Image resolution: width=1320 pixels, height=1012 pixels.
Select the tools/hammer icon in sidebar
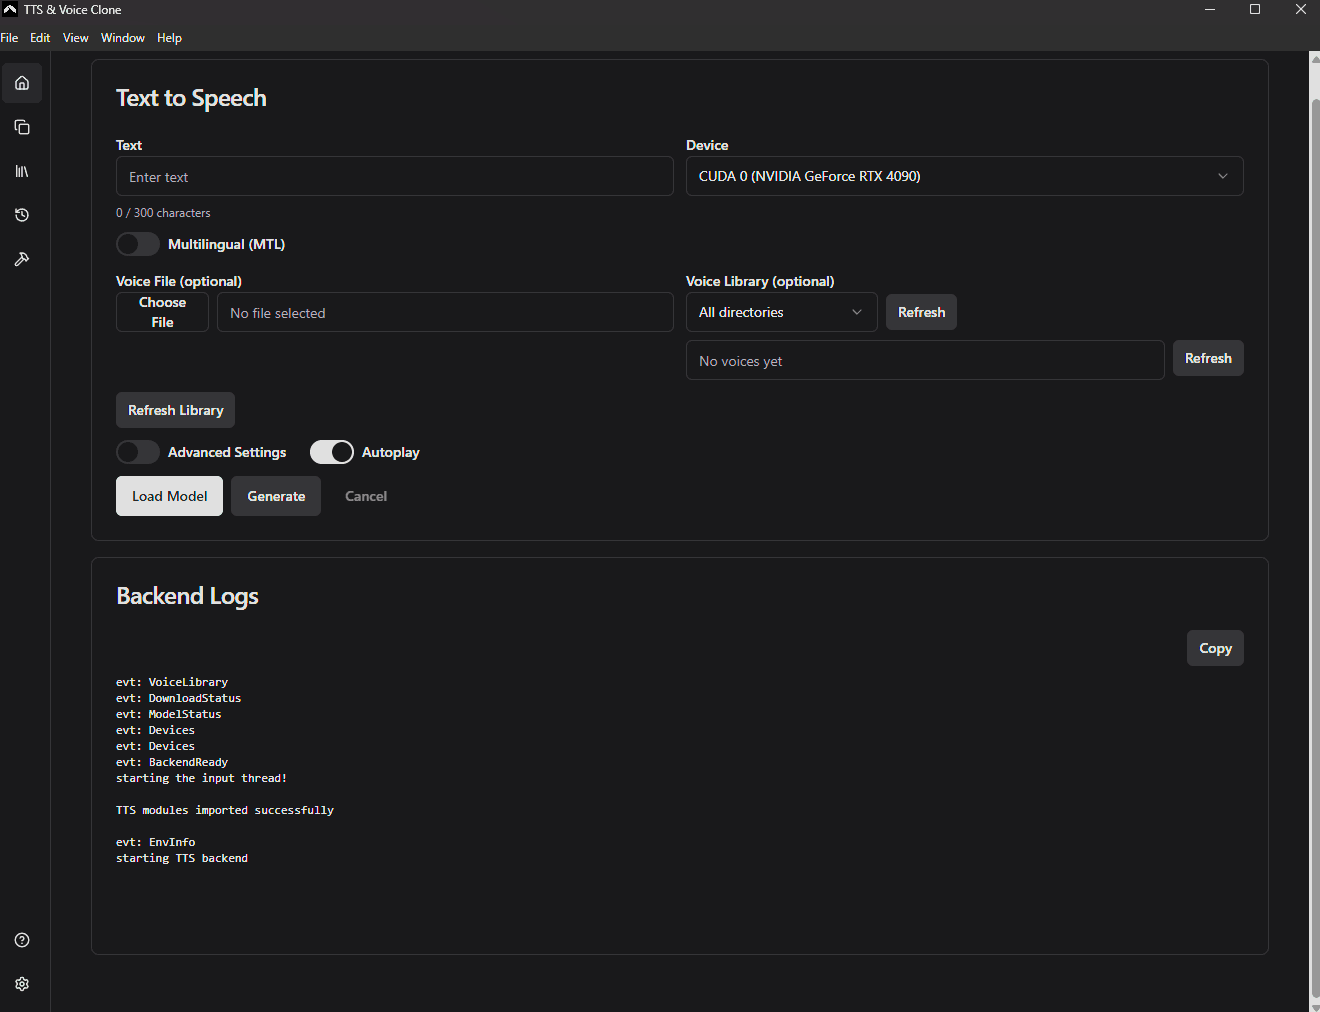point(21,259)
